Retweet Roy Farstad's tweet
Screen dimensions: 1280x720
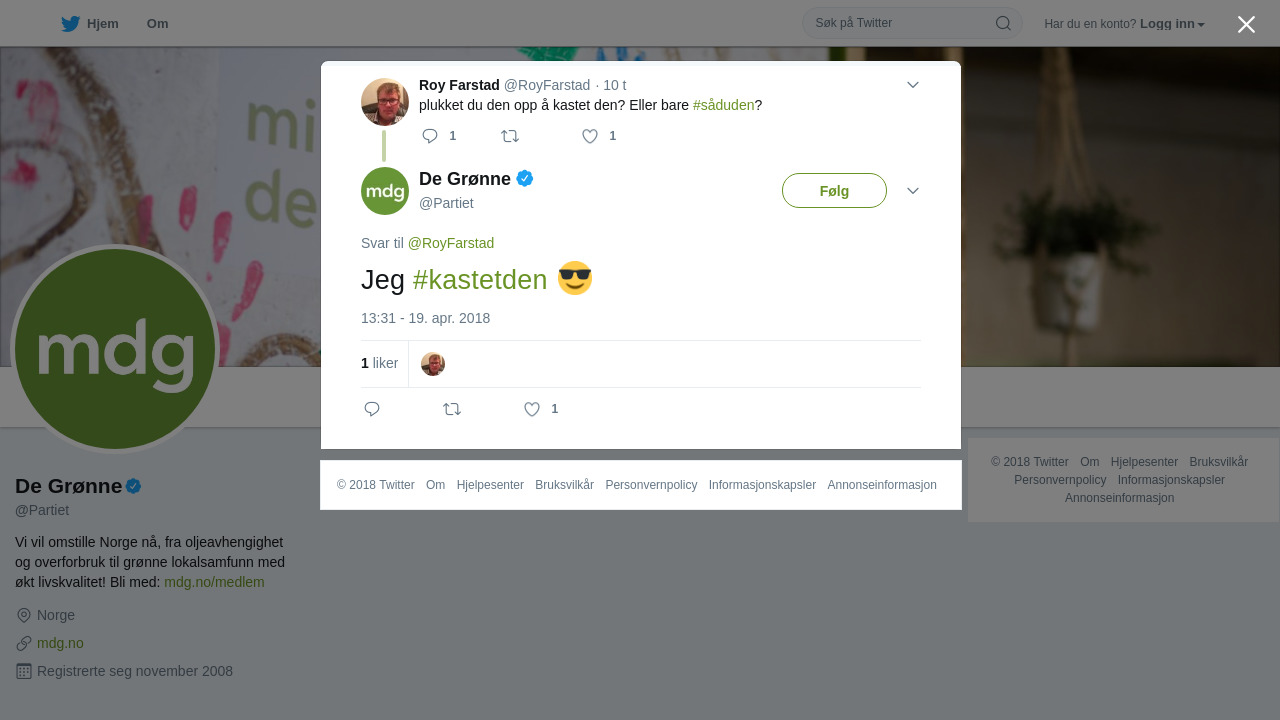tap(510, 136)
